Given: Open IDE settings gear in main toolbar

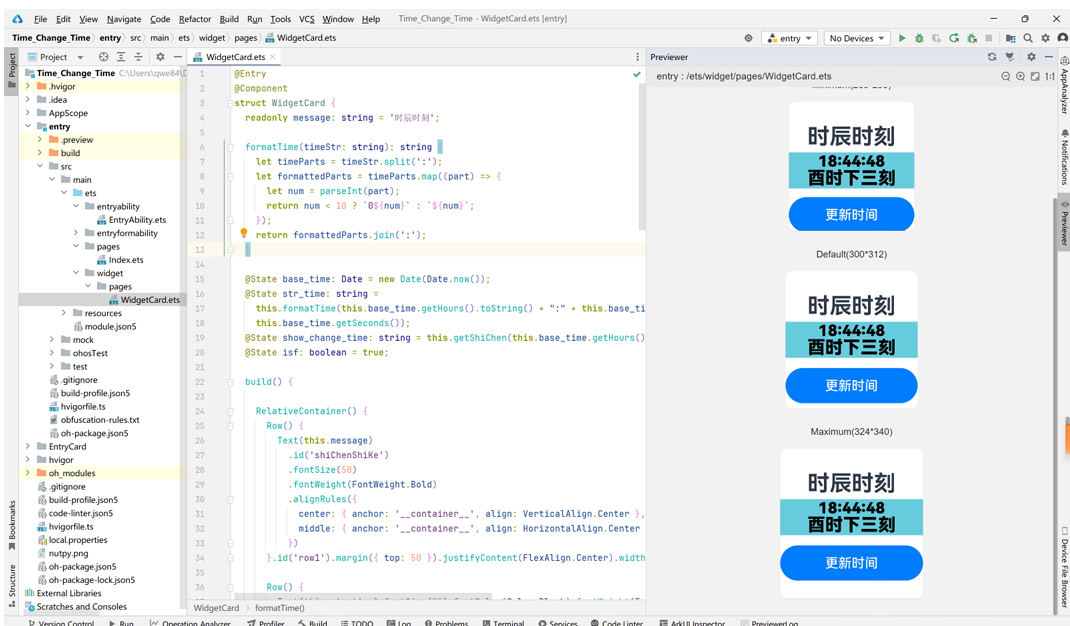Looking at the screenshot, I should [1045, 38].
